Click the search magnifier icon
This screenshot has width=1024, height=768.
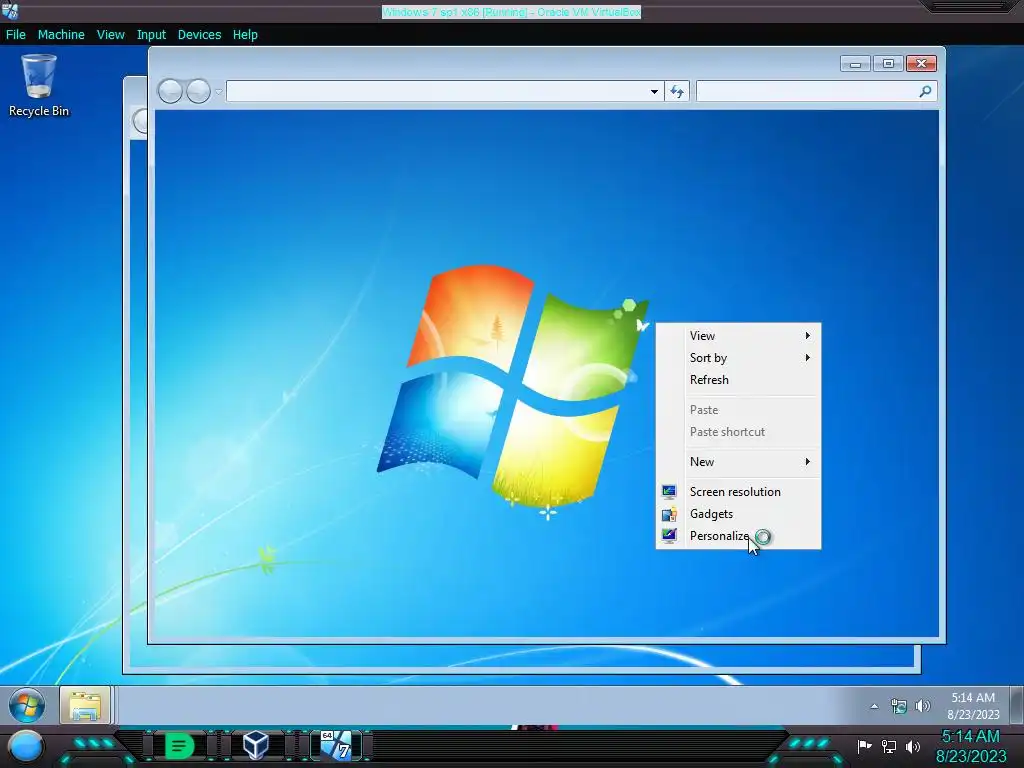pos(925,91)
